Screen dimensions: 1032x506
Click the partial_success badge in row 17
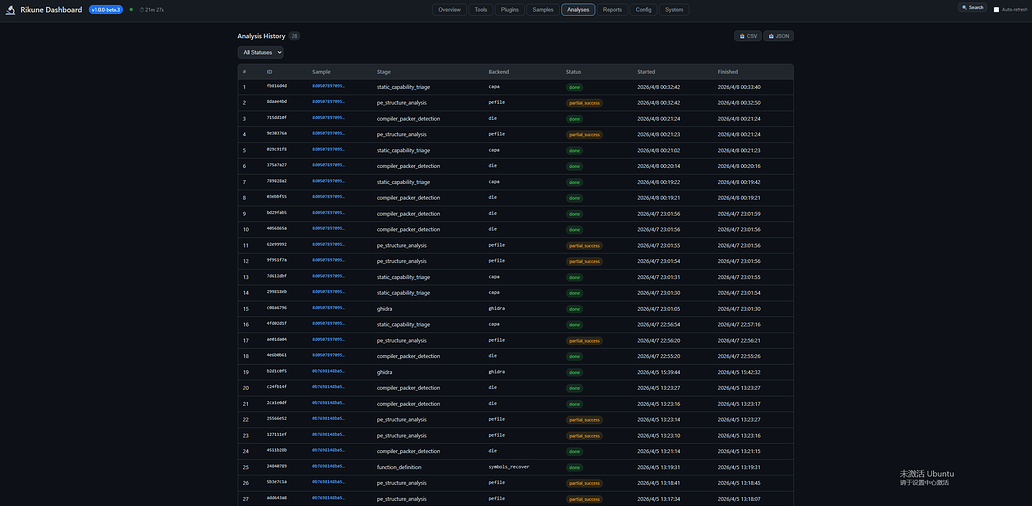(584, 341)
